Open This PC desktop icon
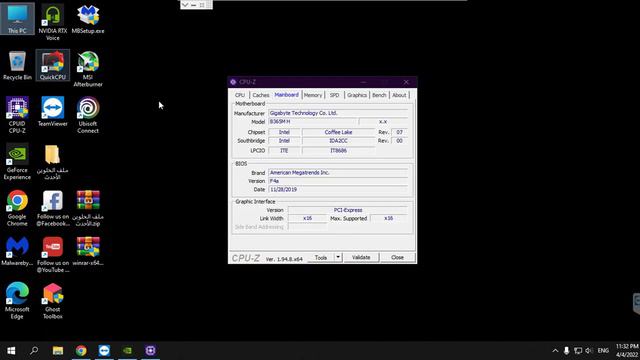 (17, 19)
